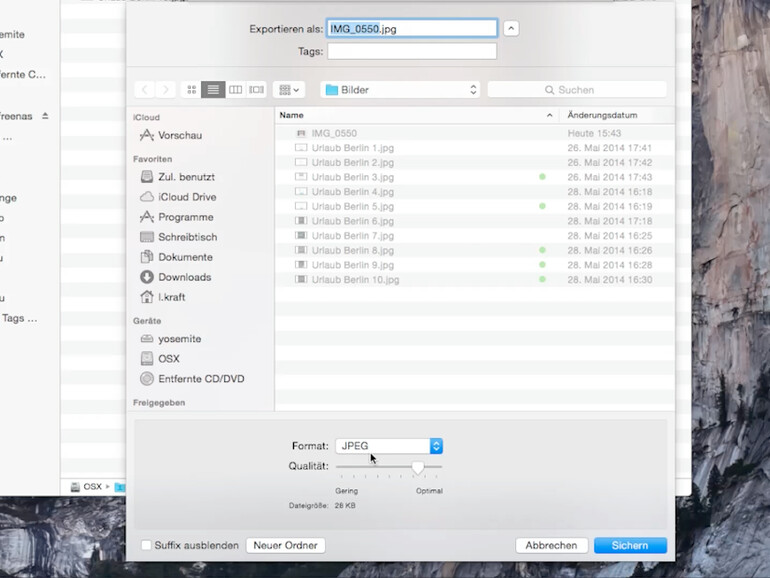Switch to column view icon
Image resolution: width=770 pixels, height=578 pixels.
(235, 90)
